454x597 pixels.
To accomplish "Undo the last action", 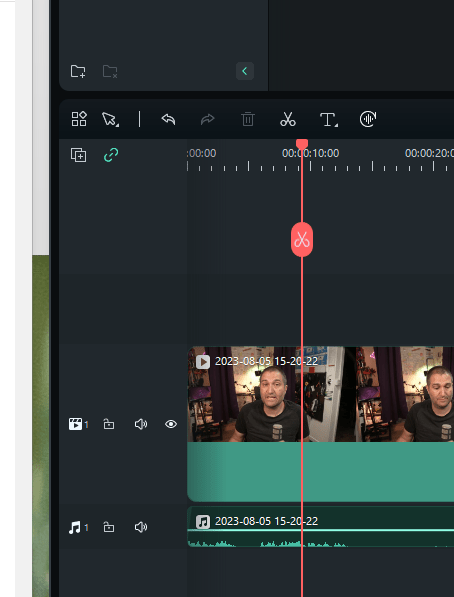I will [168, 119].
